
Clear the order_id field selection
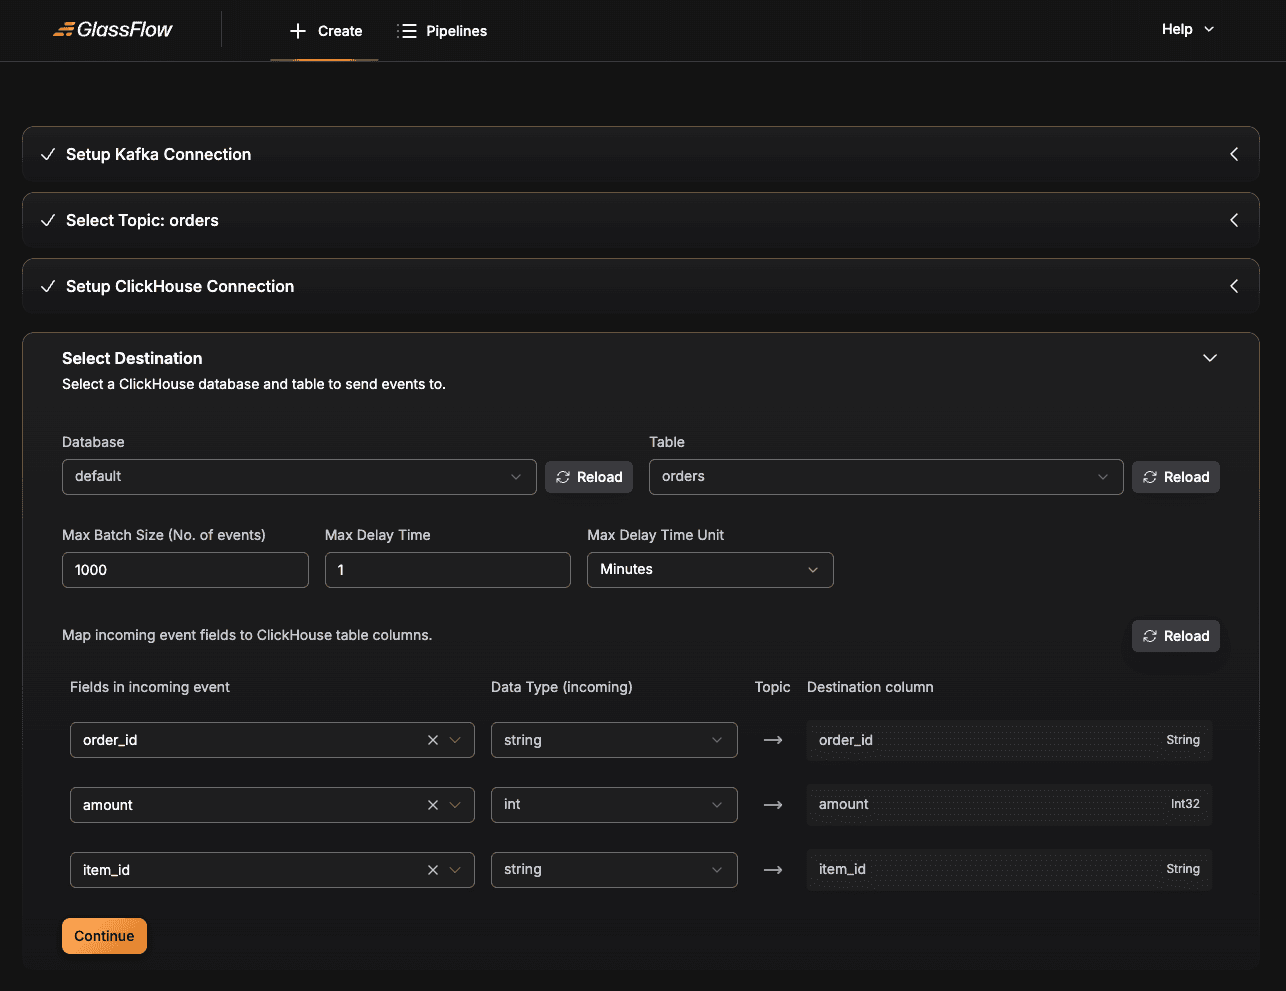point(433,740)
